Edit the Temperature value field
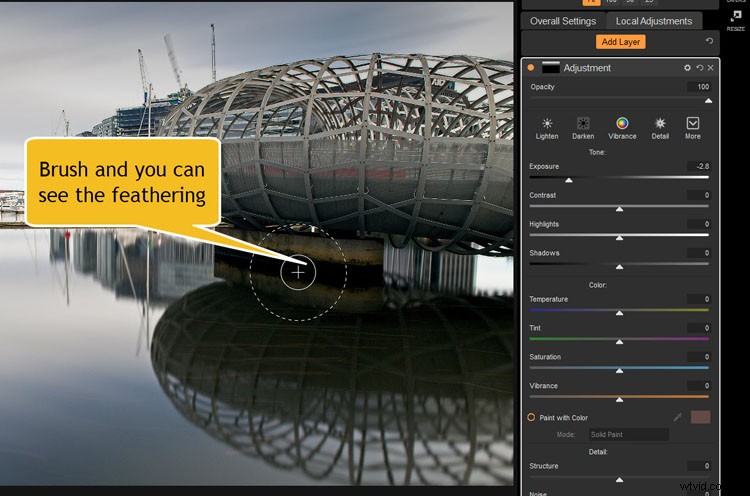The width and height of the screenshot is (750, 496). tap(699, 299)
